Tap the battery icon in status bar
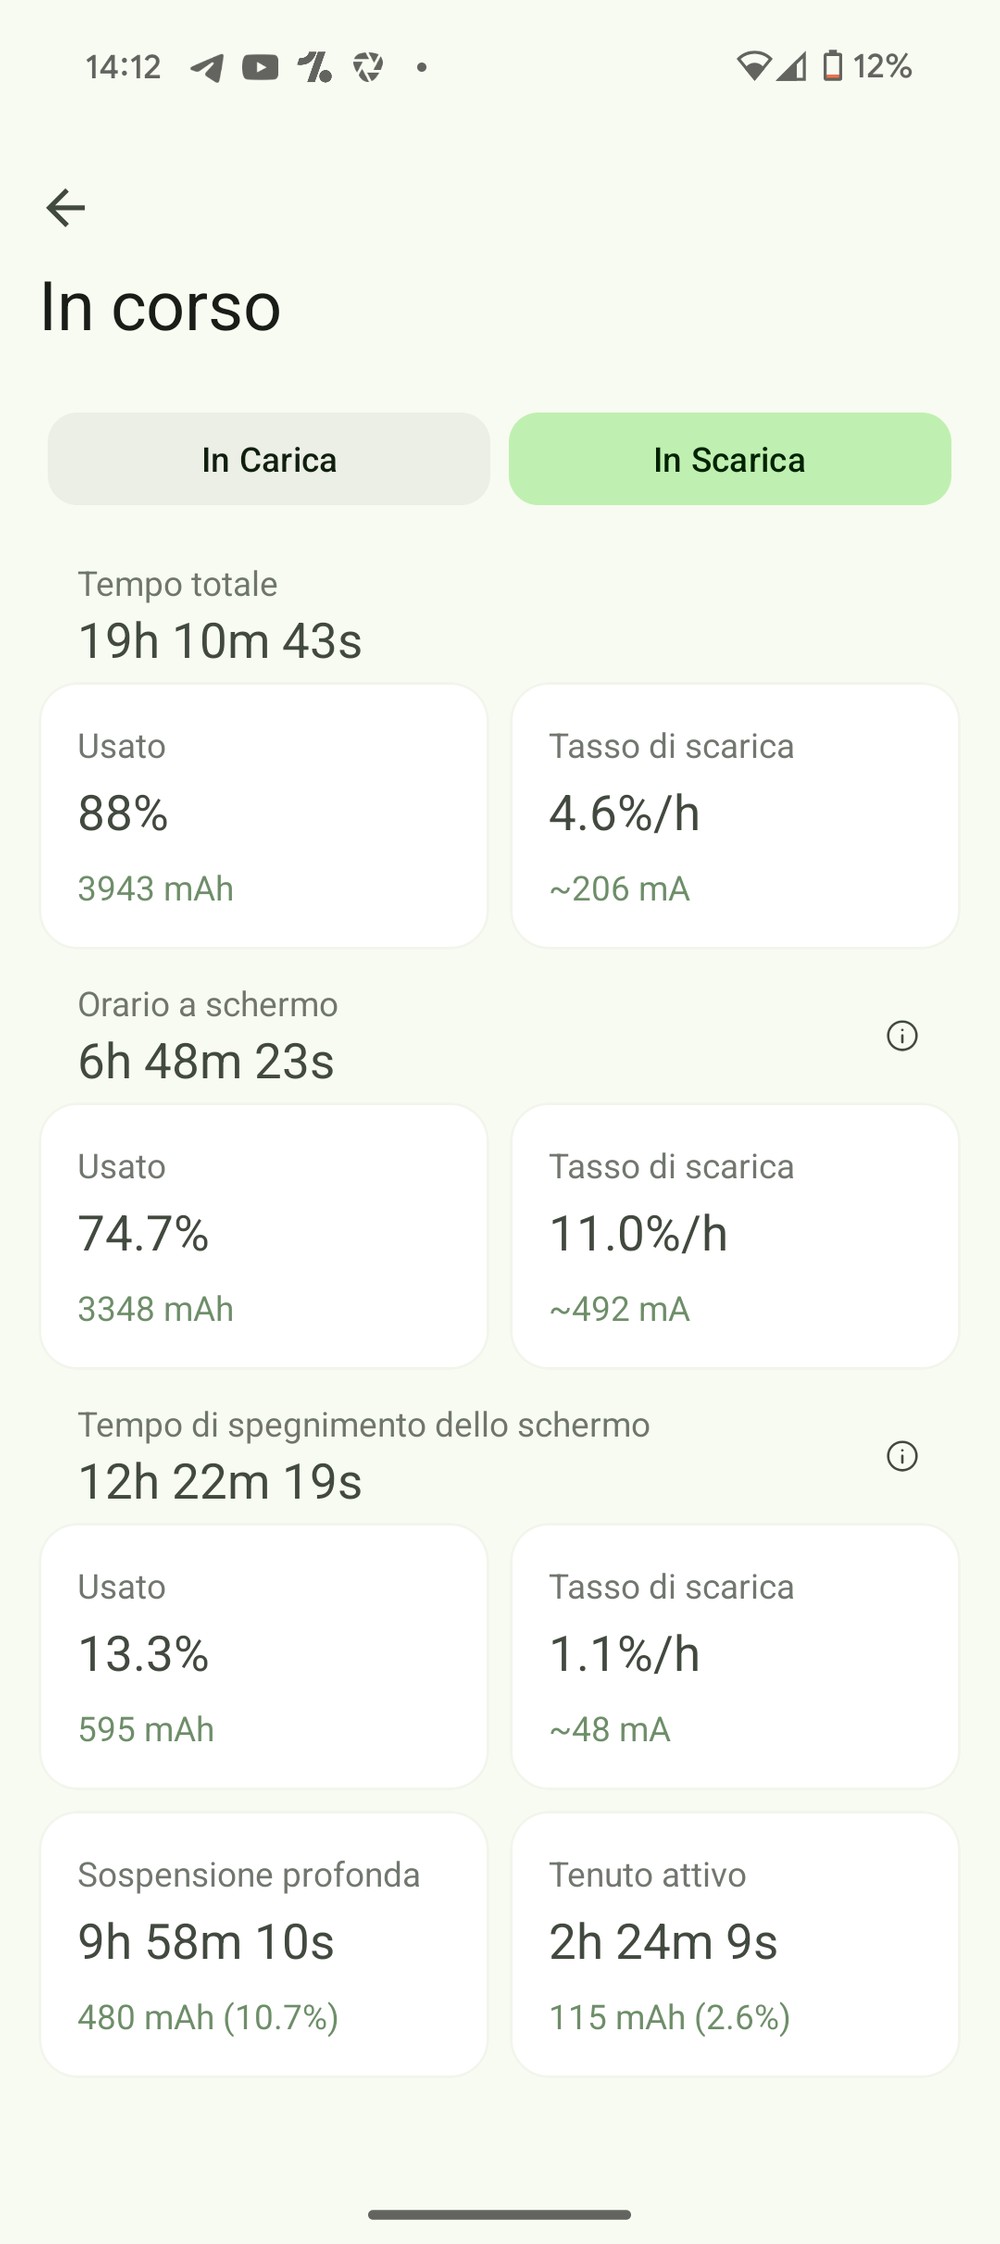Screen dimensions: 1000x2244 tap(832, 66)
